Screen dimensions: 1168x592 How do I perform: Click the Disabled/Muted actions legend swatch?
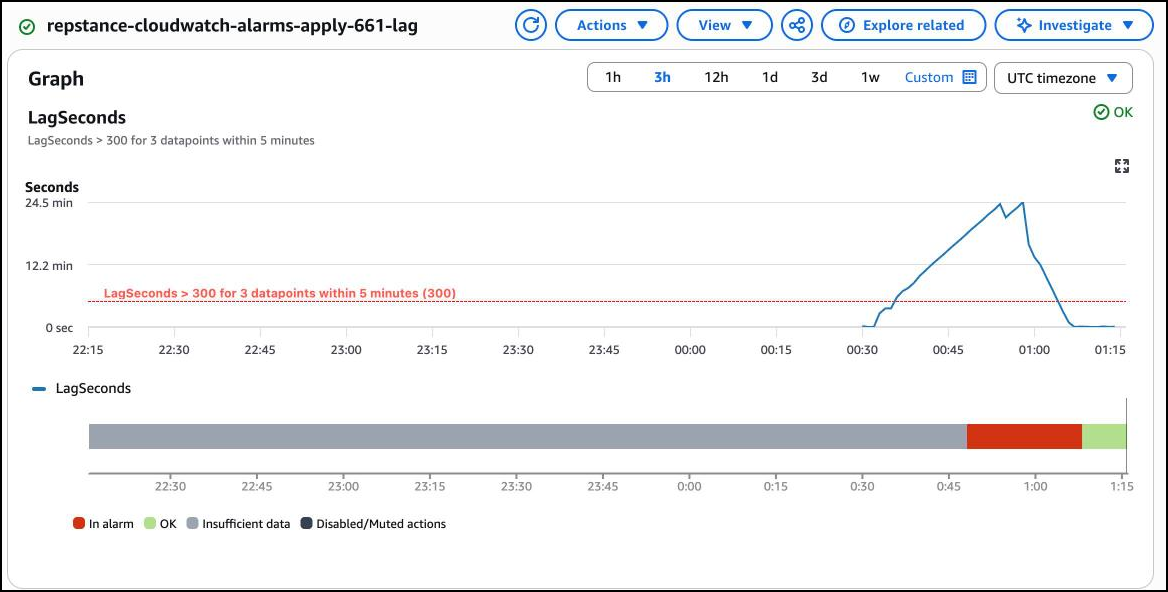pyautogui.click(x=306, y=523)
